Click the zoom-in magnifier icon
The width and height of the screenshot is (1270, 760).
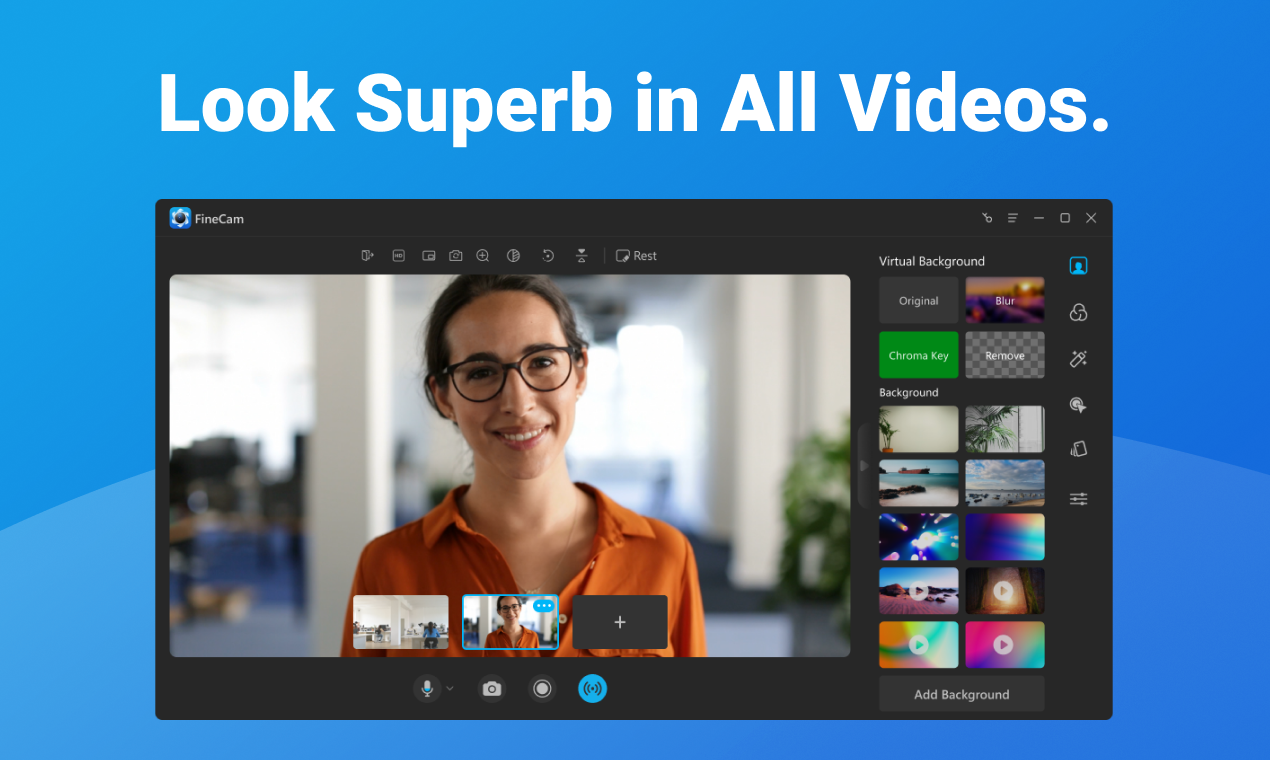click(x=483, y=256)
